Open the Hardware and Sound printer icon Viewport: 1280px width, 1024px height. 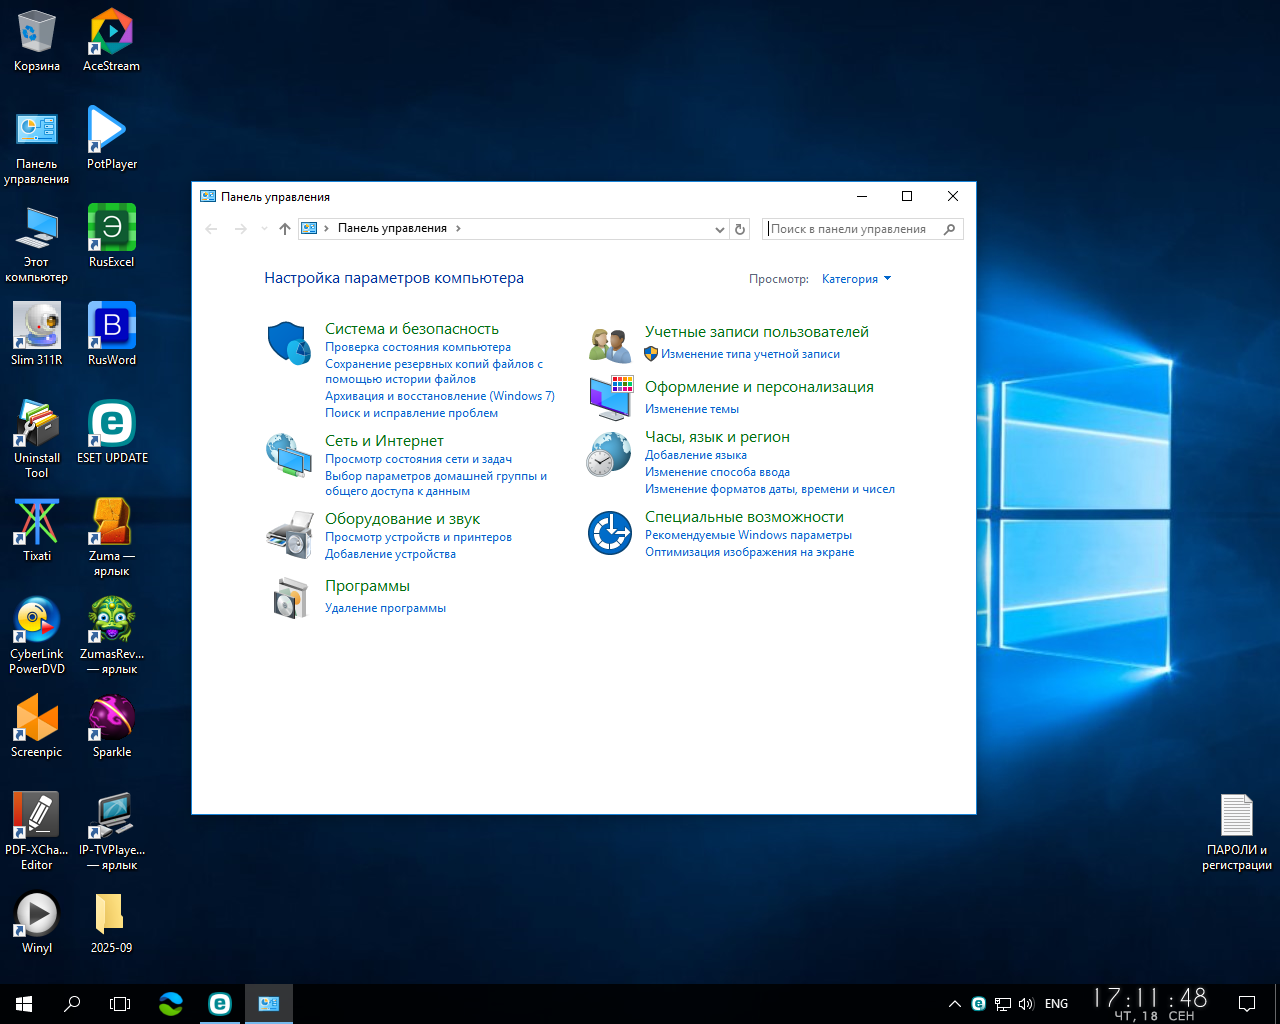(290, 534)
